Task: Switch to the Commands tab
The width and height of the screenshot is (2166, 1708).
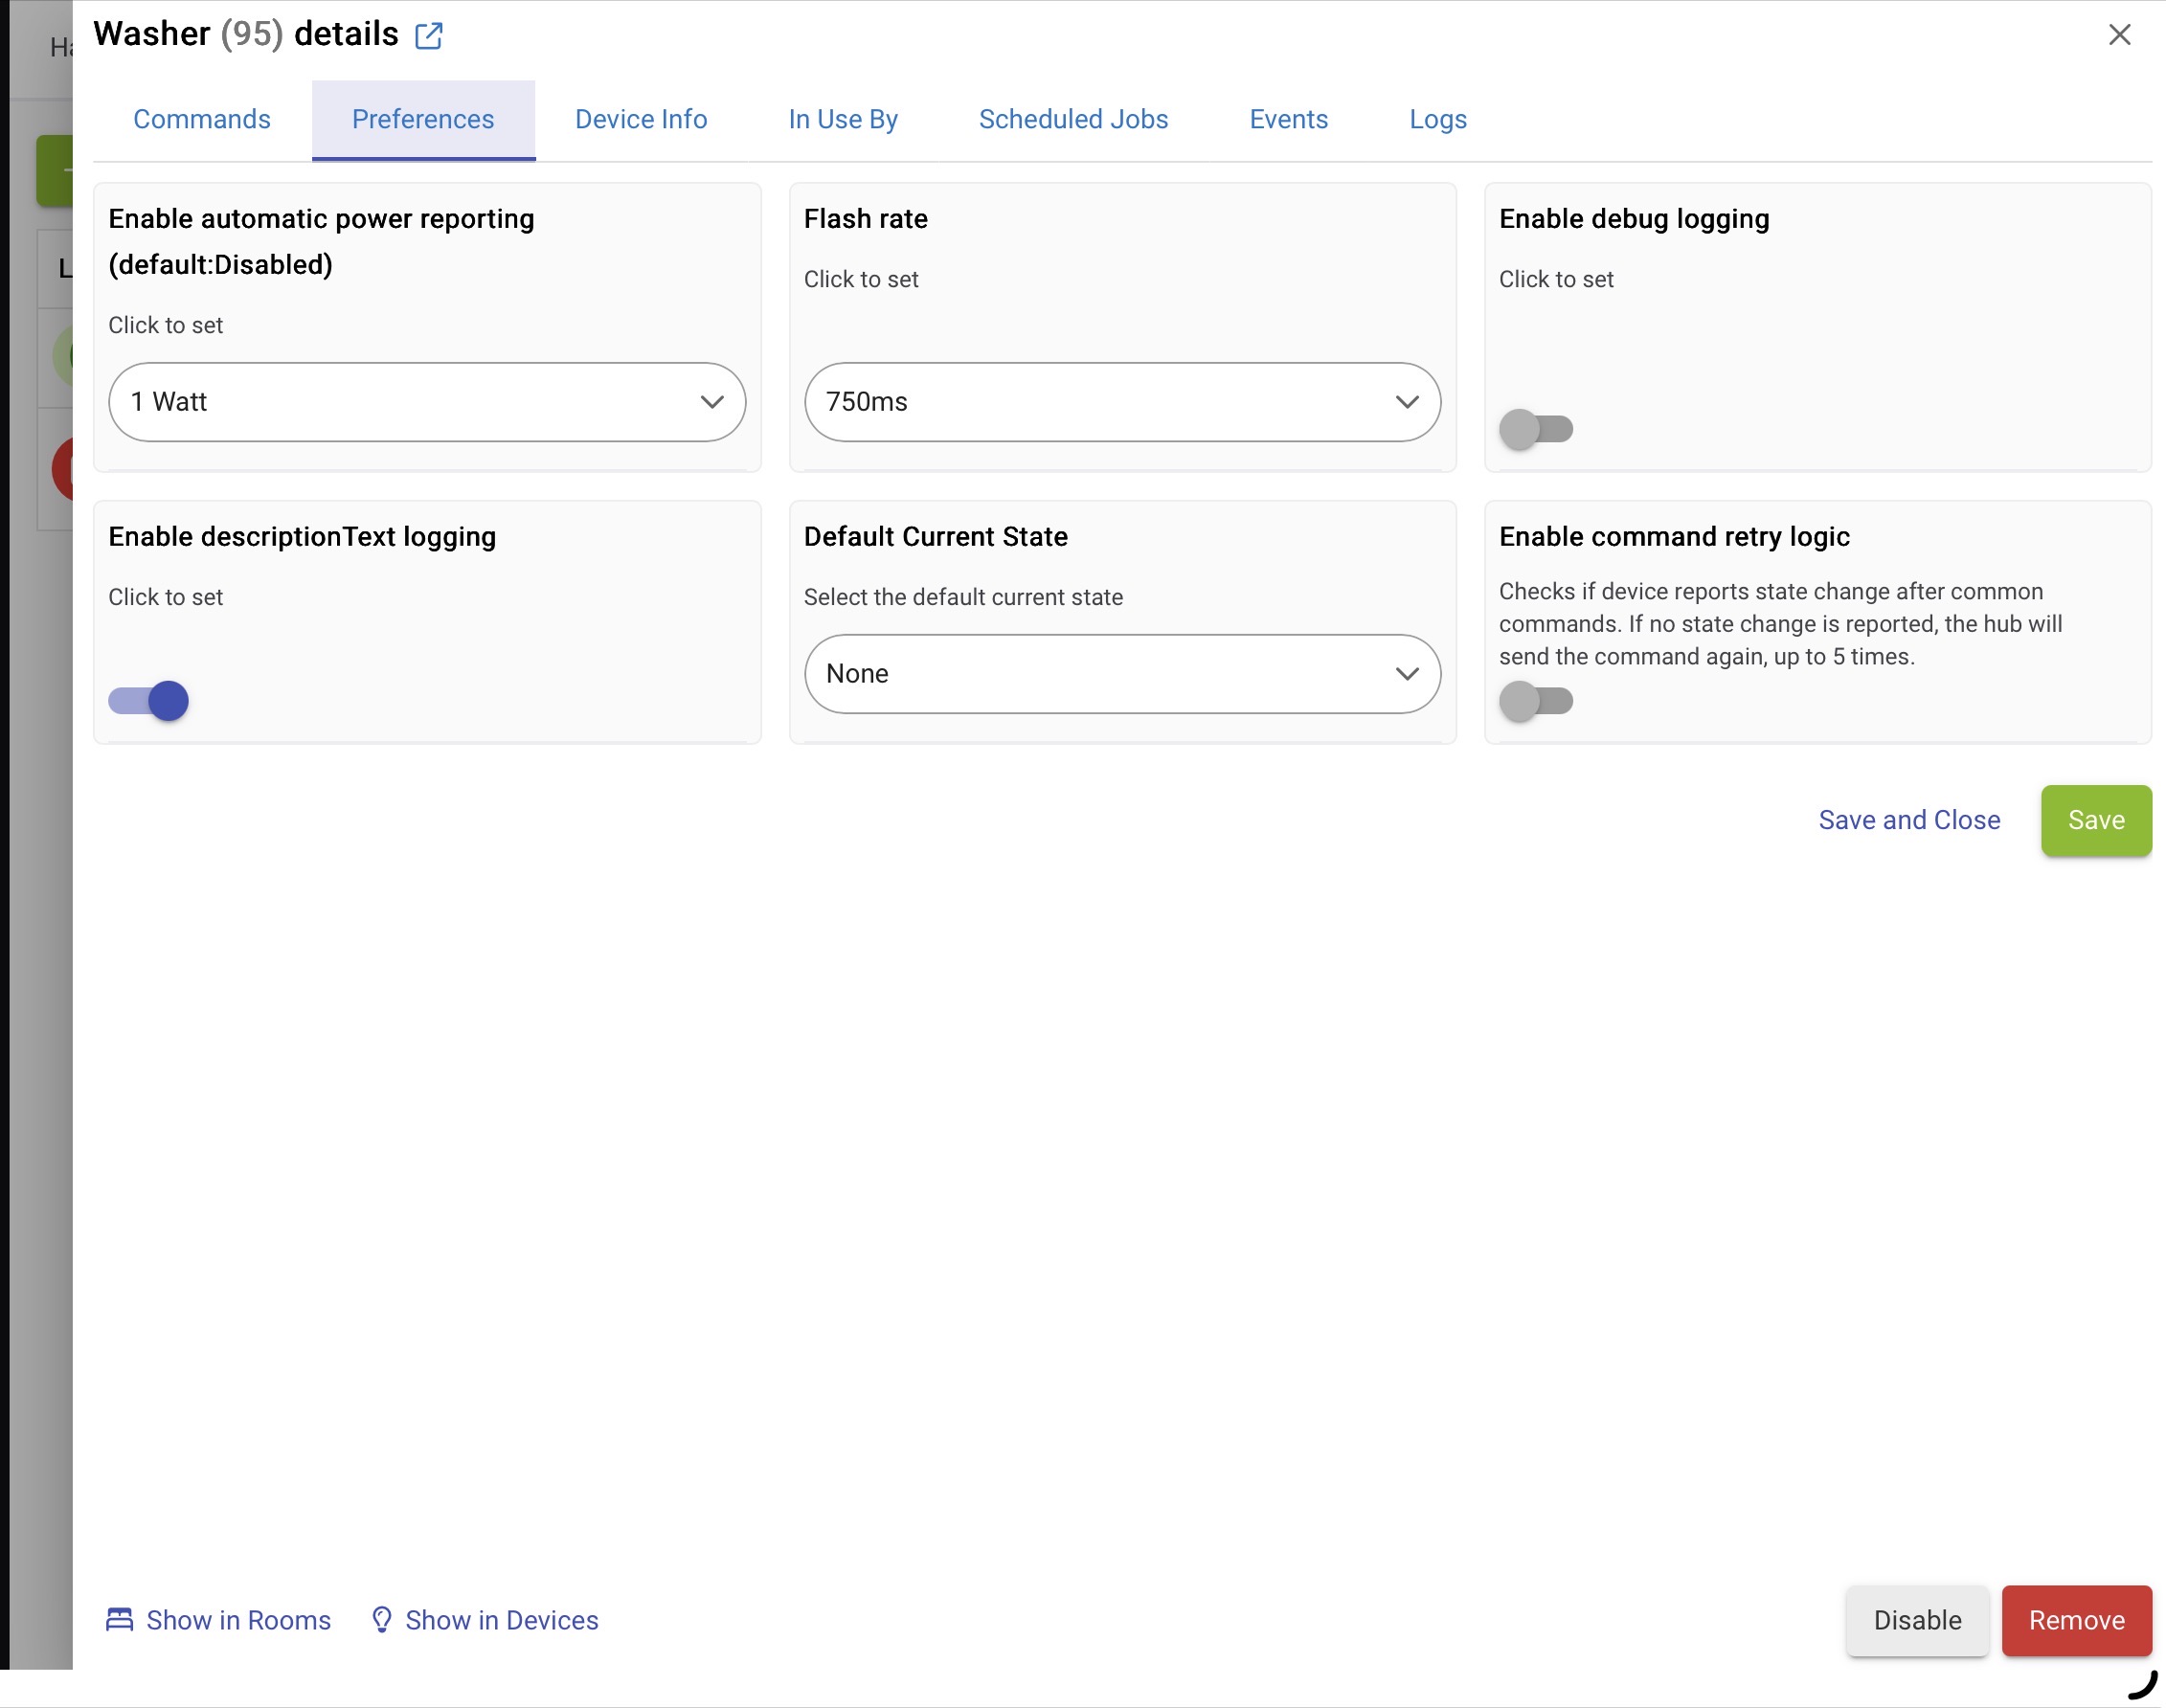Action: pyautogui.click(x=202, y=120)
